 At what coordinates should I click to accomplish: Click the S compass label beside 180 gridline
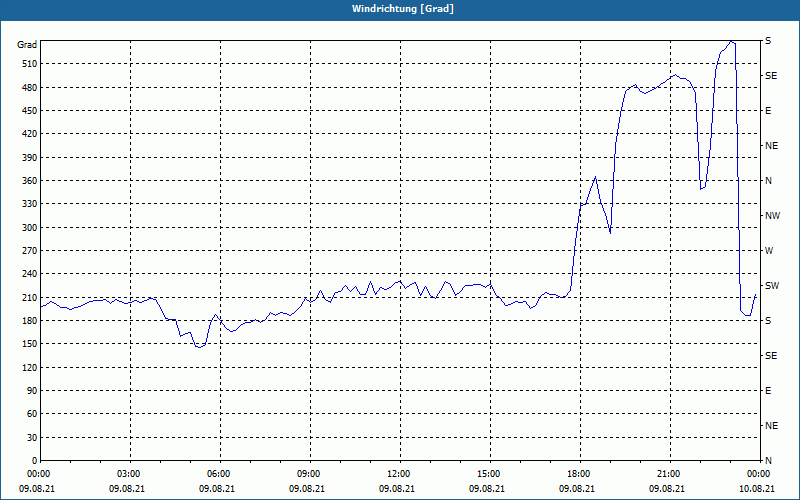[x=768, y=321]
